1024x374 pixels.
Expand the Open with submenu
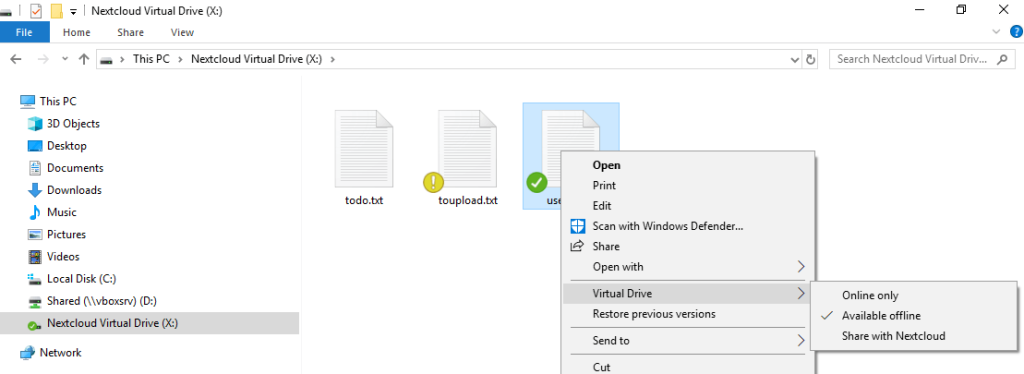tap(688, 267)
